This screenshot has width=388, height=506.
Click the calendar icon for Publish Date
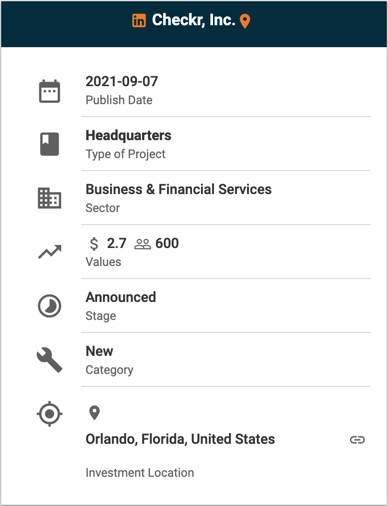pos(50,91)
